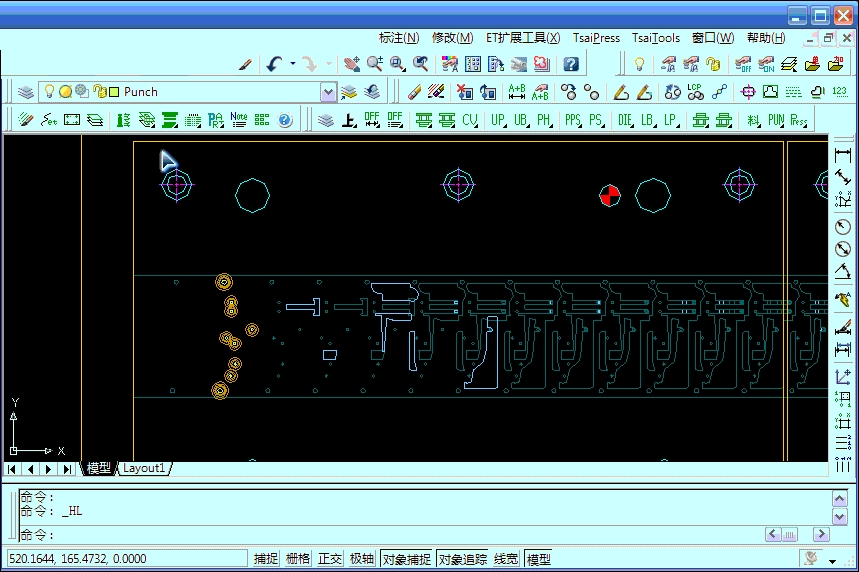Toggle 捕捉 snap mode in status bar
This screenshot has width=859, height=572.
point(266,559)
